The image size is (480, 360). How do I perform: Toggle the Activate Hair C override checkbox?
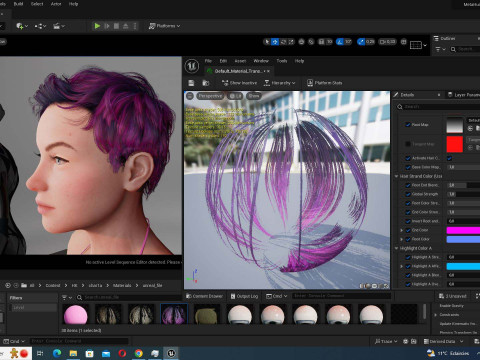click(408, 158)
